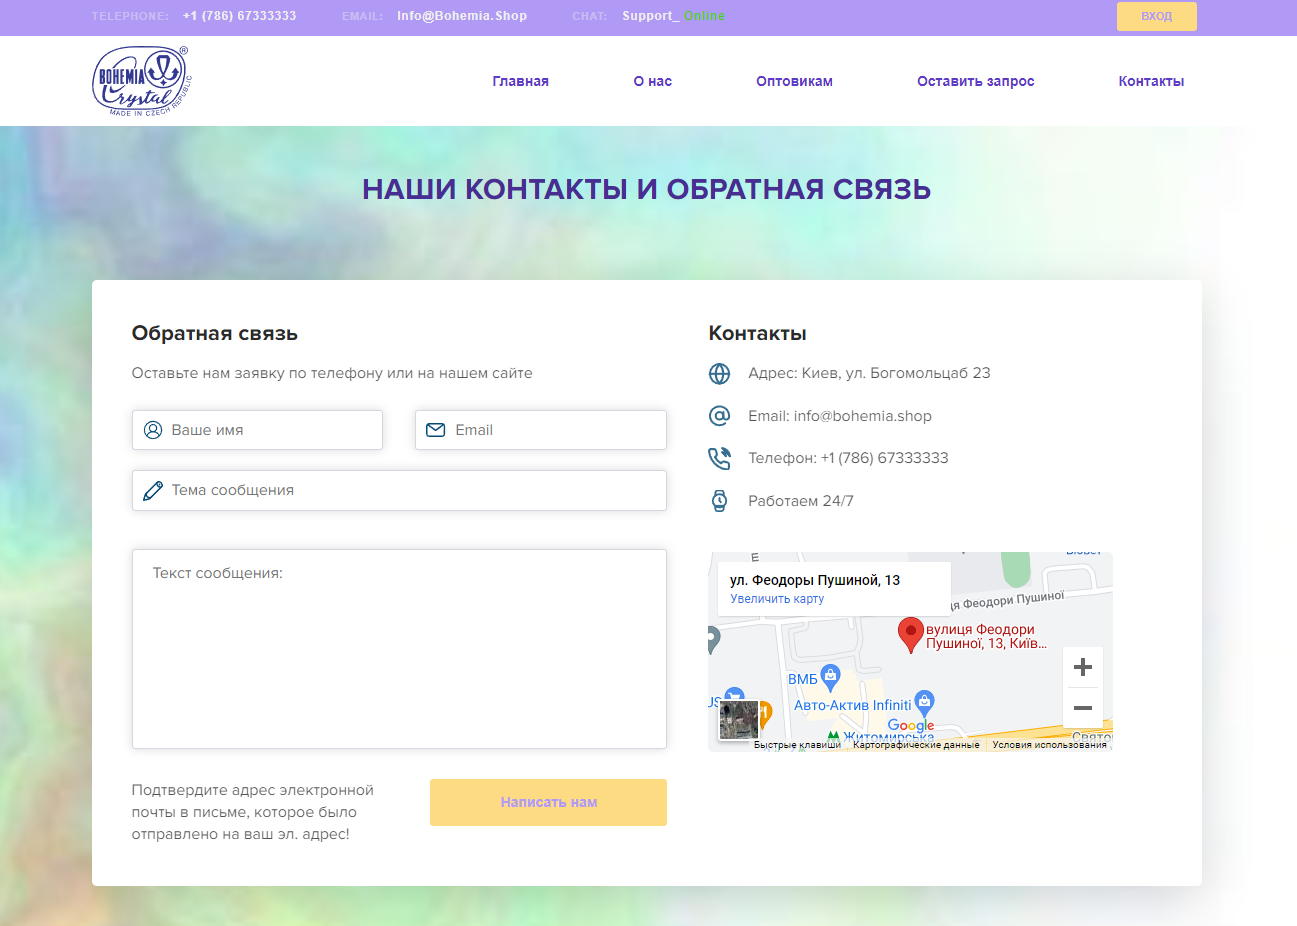Click Условия использования map link
Image resolution: width=1297 pixels, height=926 pixels.
[1049, 745]
